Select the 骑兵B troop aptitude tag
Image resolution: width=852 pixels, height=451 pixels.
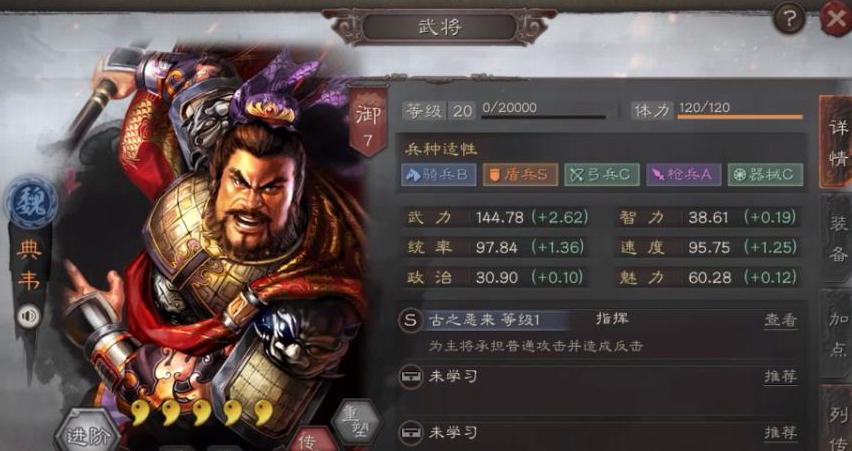pos(438,174)
